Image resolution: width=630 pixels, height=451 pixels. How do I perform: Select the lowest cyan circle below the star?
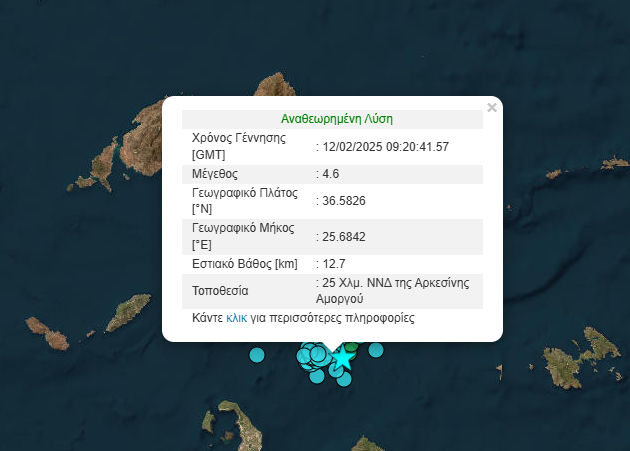344,379
